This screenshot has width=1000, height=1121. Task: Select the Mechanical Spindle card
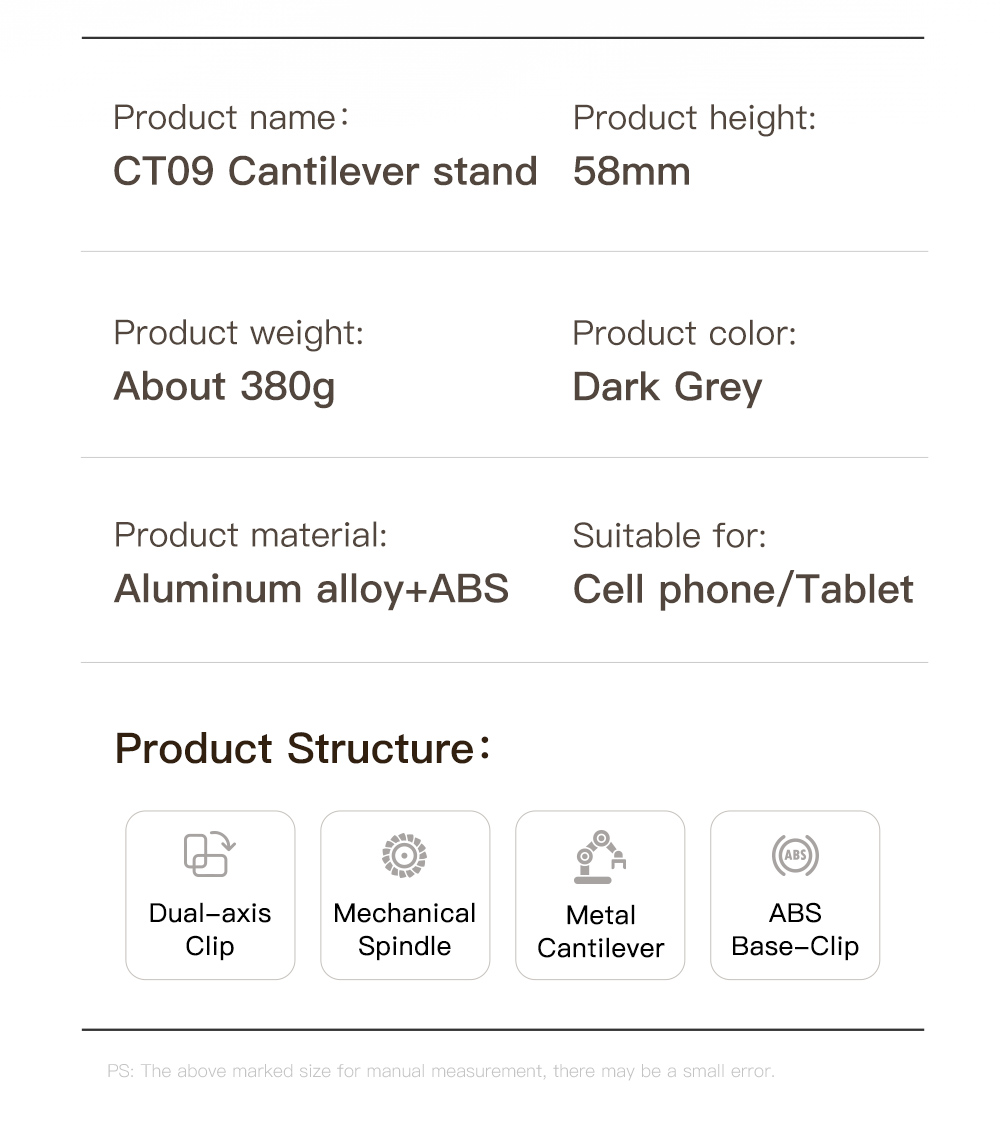405,895
